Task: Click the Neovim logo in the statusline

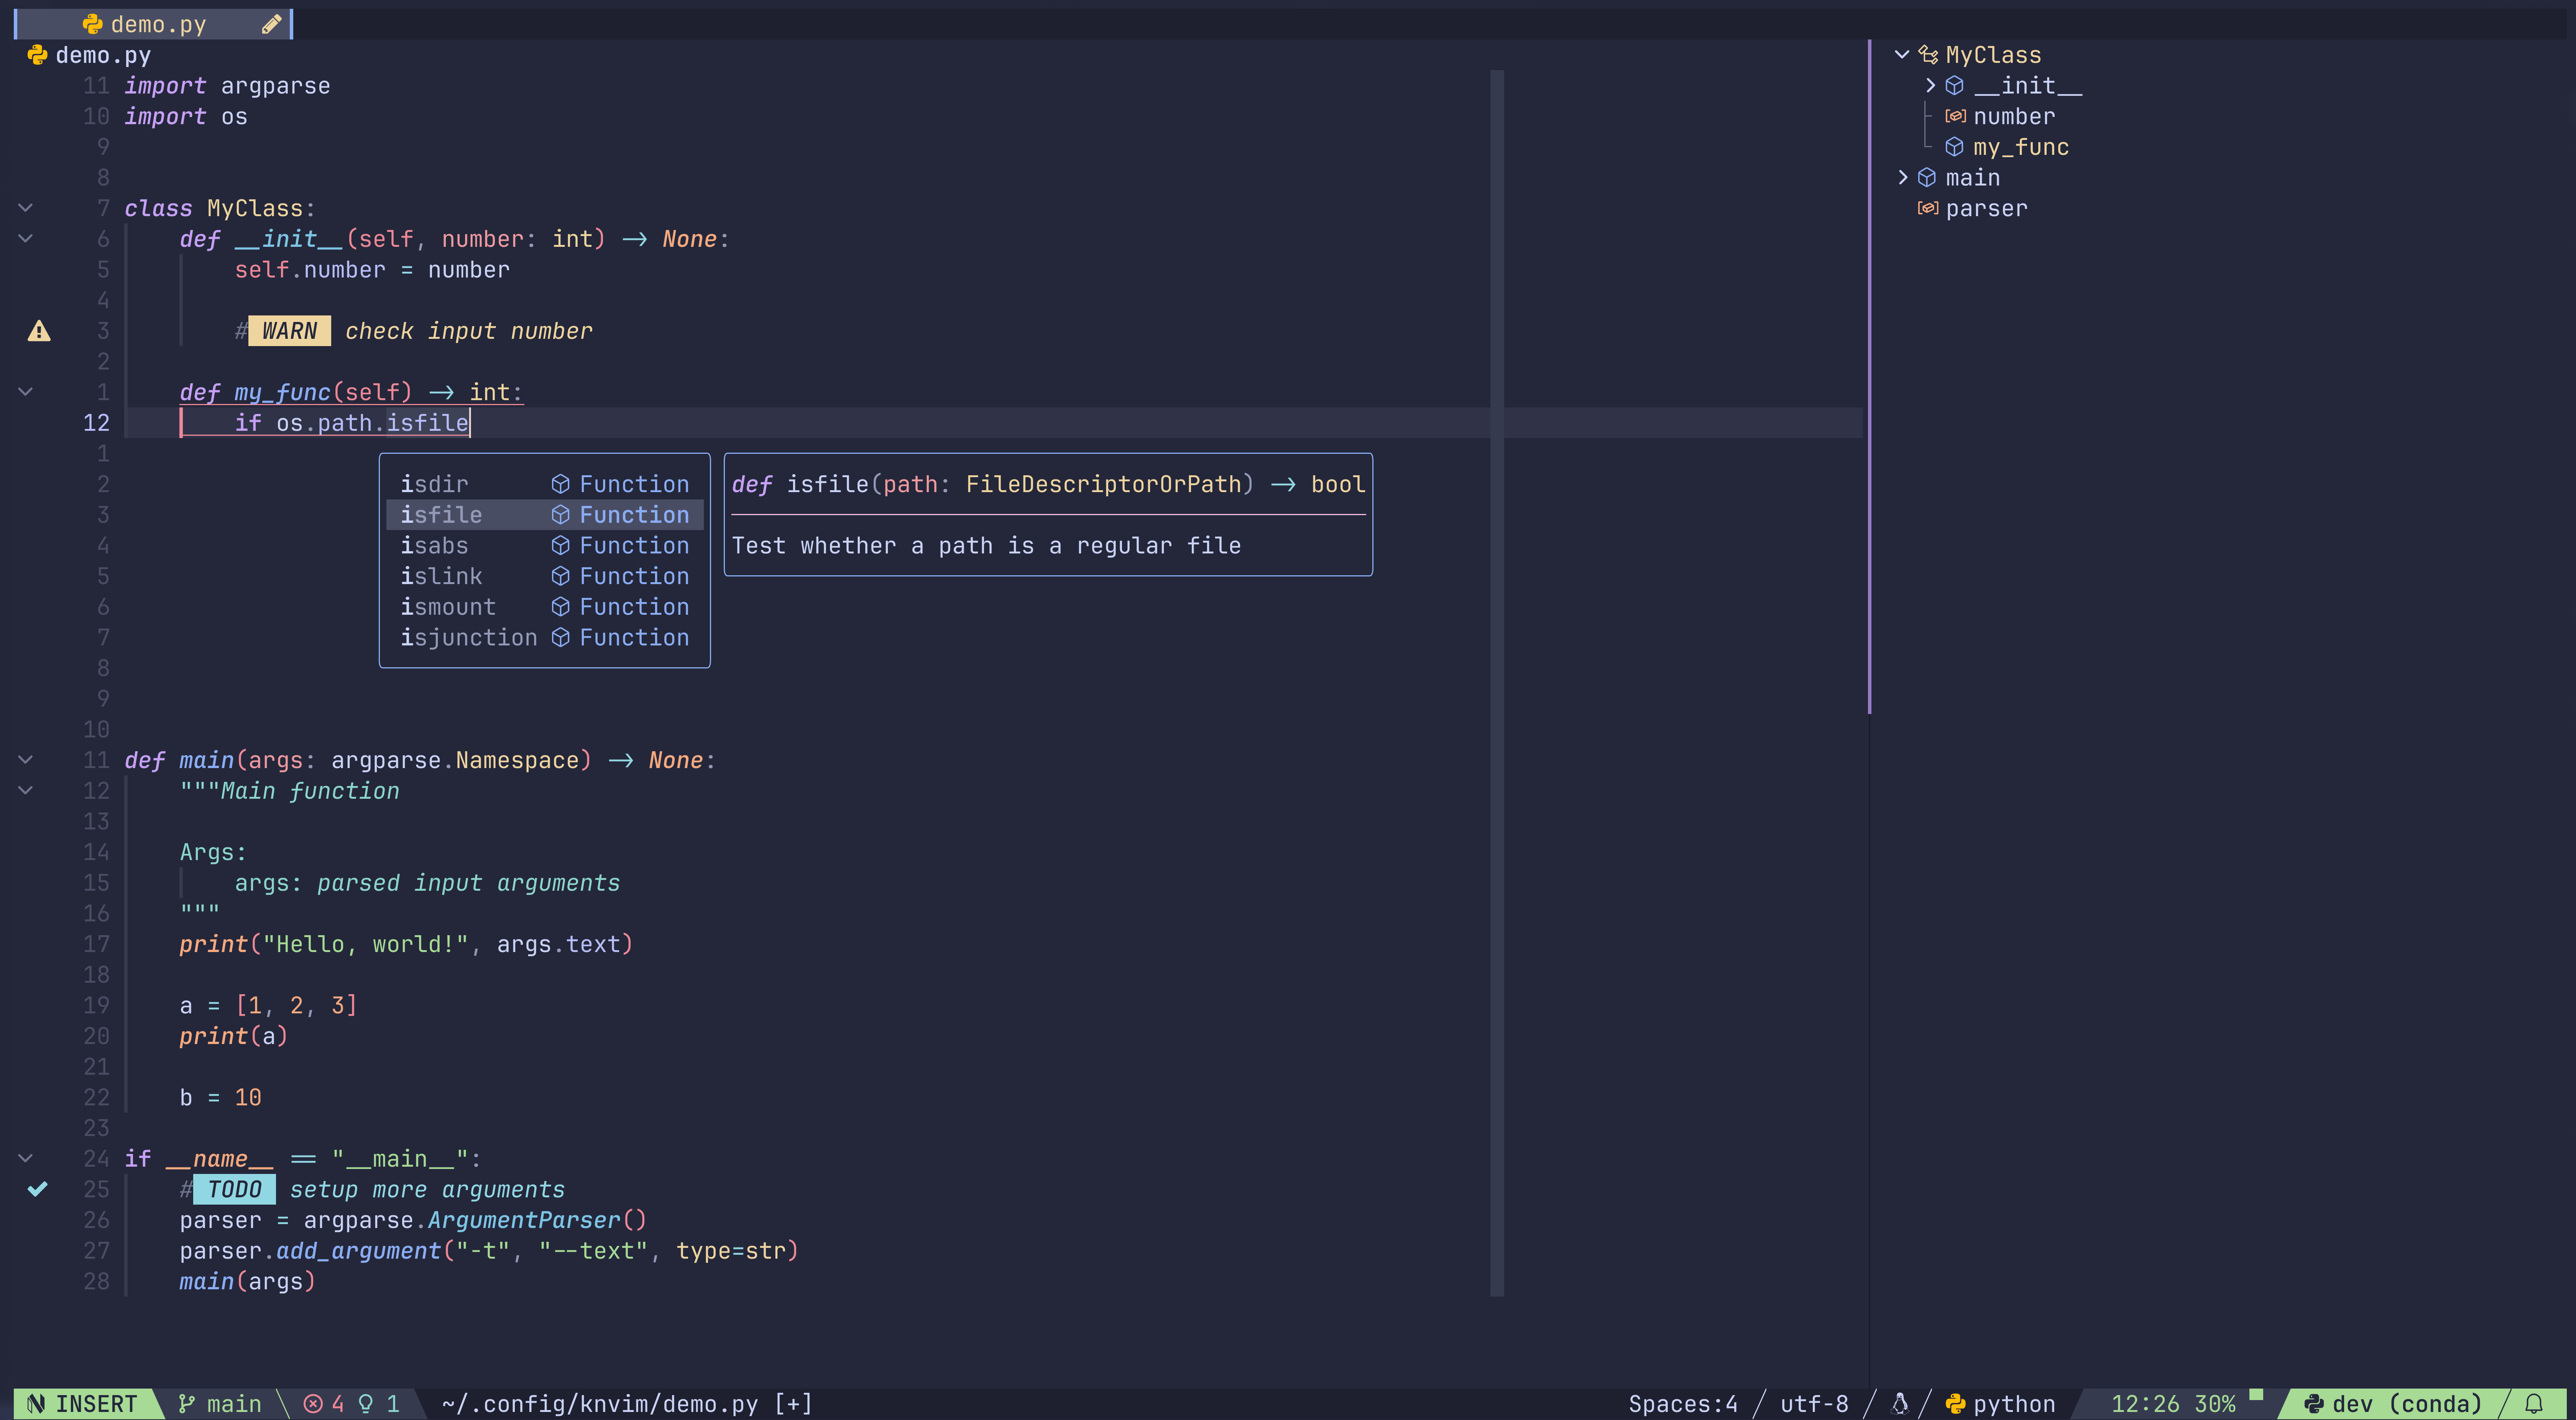Action: point(36,1404)
